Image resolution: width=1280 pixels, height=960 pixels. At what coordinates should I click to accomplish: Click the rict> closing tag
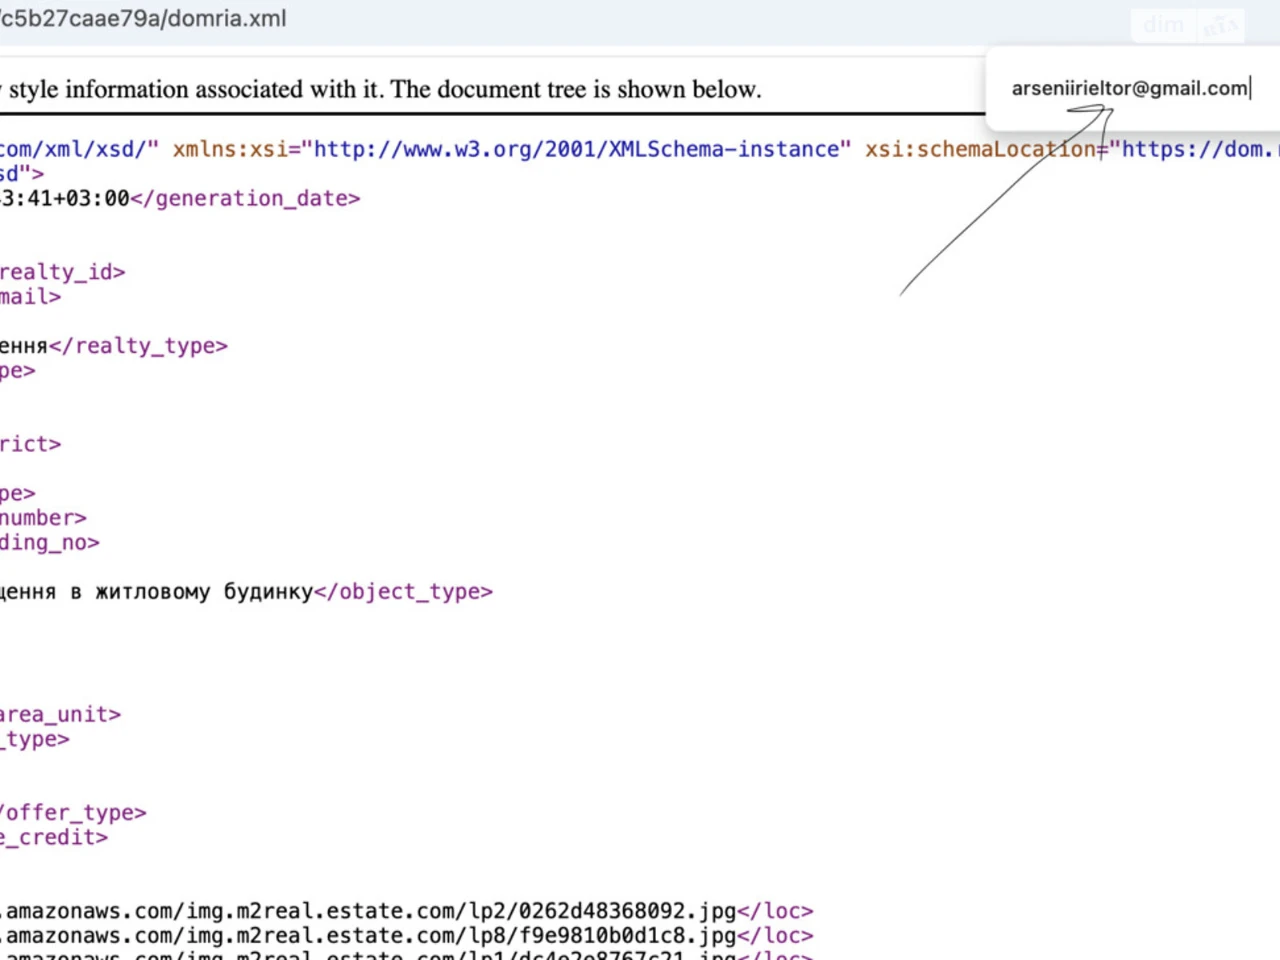[x=31, y=444]
